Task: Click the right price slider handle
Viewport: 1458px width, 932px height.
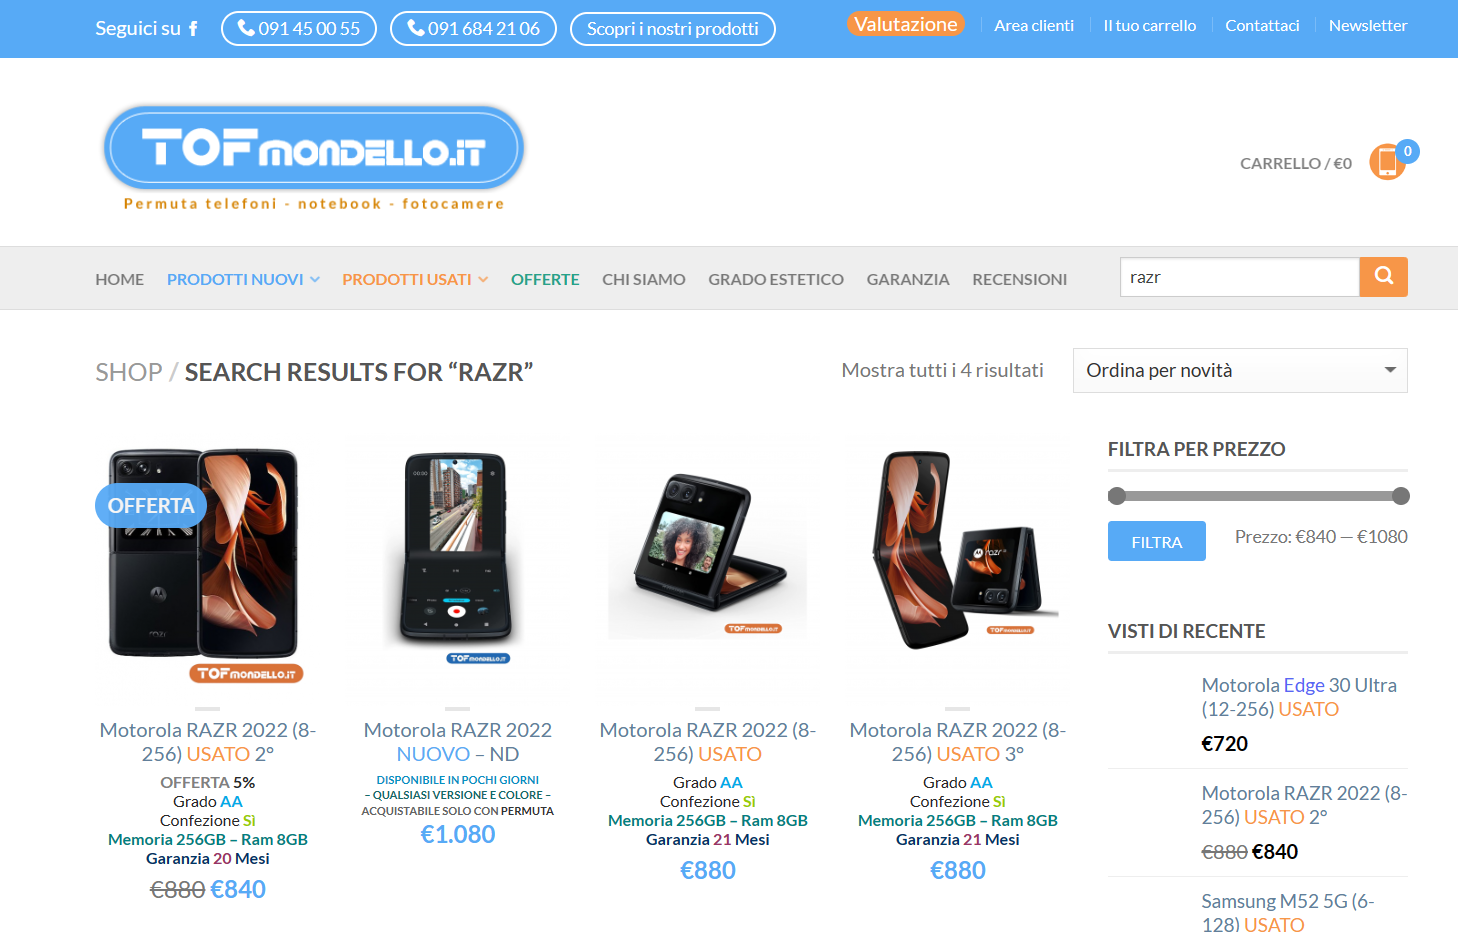Action: (x=1401, y=496)
